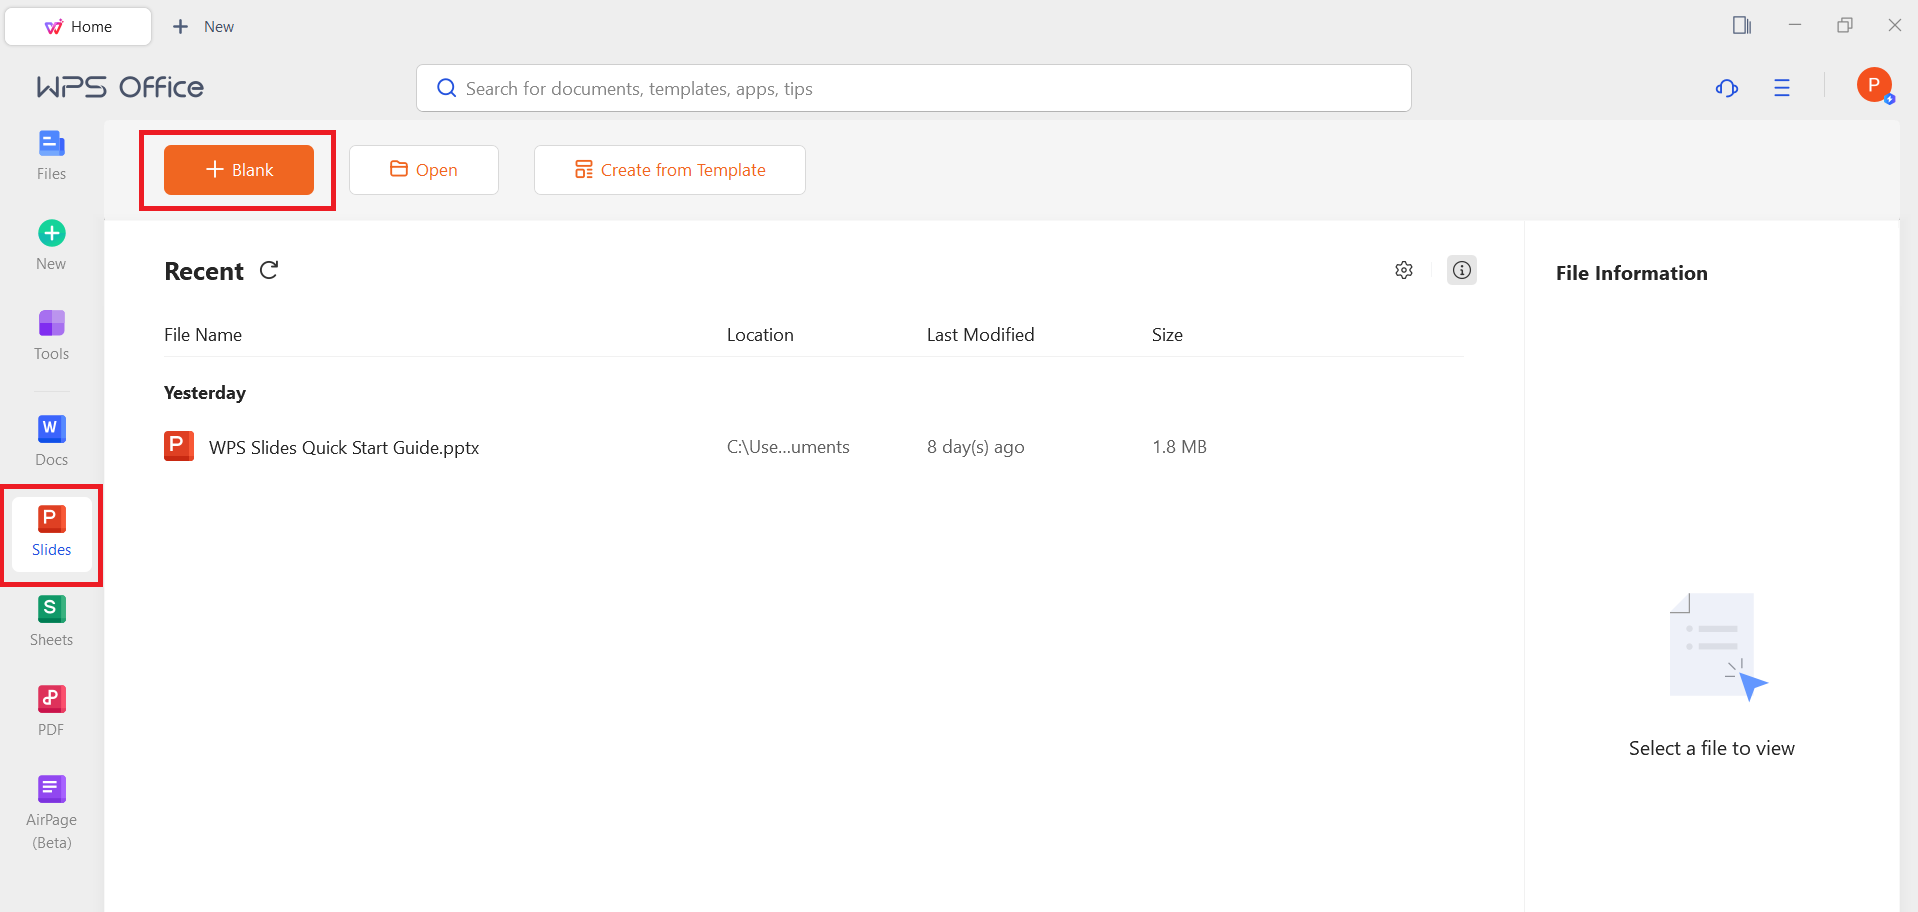Click the 1.8 MB size cell

pyautogui.click(x=1179, y=447)
